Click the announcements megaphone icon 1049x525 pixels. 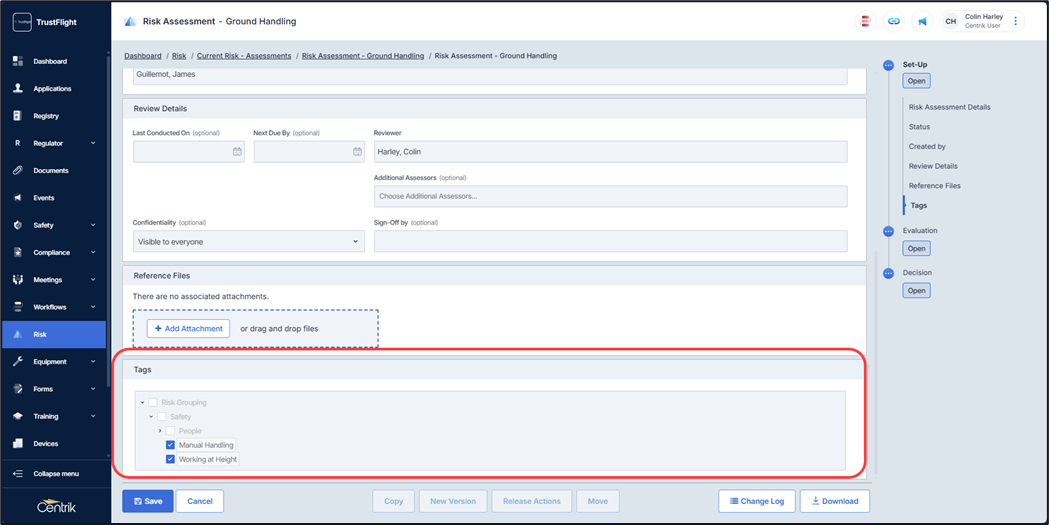922,21
